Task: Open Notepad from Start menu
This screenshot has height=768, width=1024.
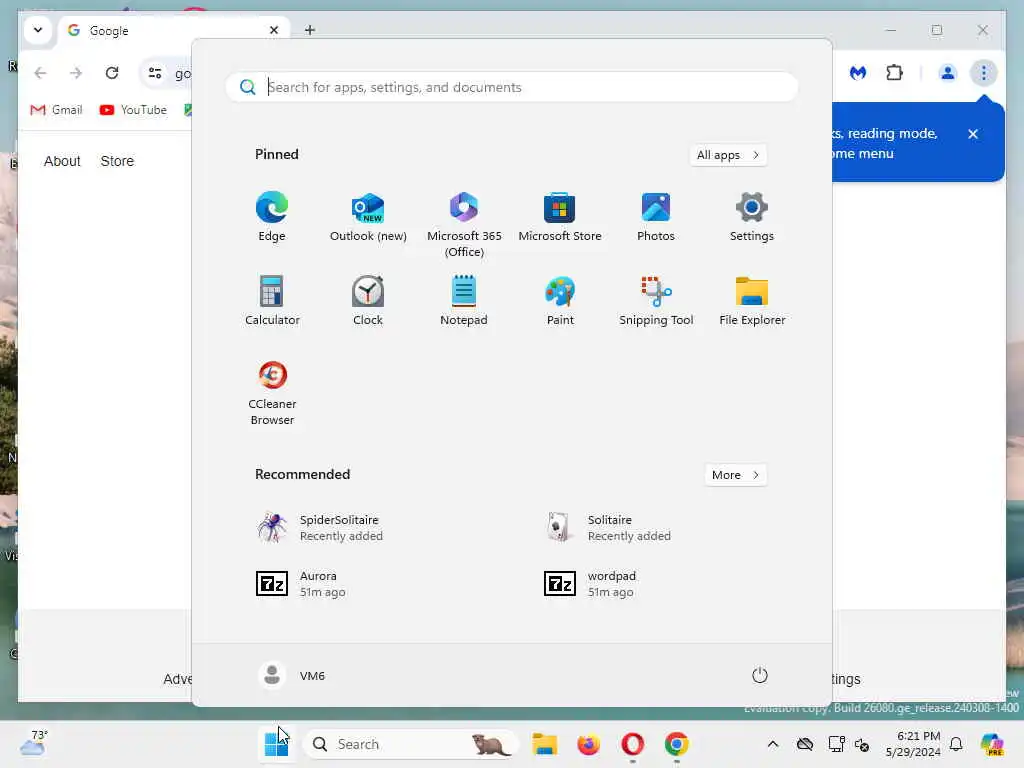Action: [x=464, y=301]
